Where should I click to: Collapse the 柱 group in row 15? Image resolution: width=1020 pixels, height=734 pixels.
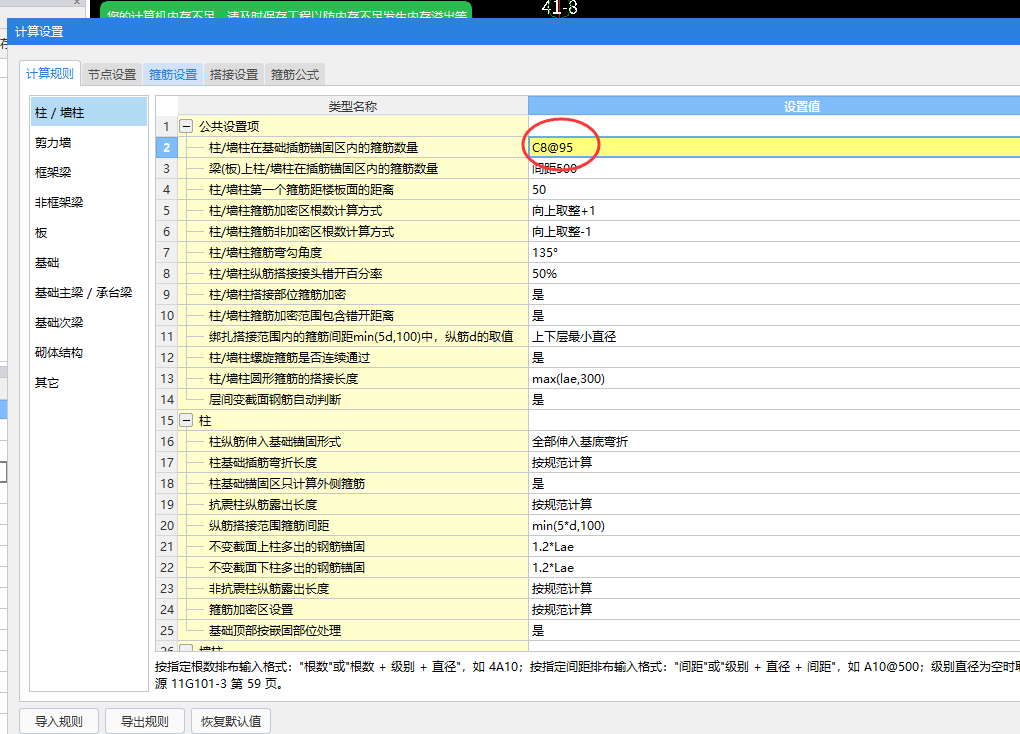coord(186,420)
